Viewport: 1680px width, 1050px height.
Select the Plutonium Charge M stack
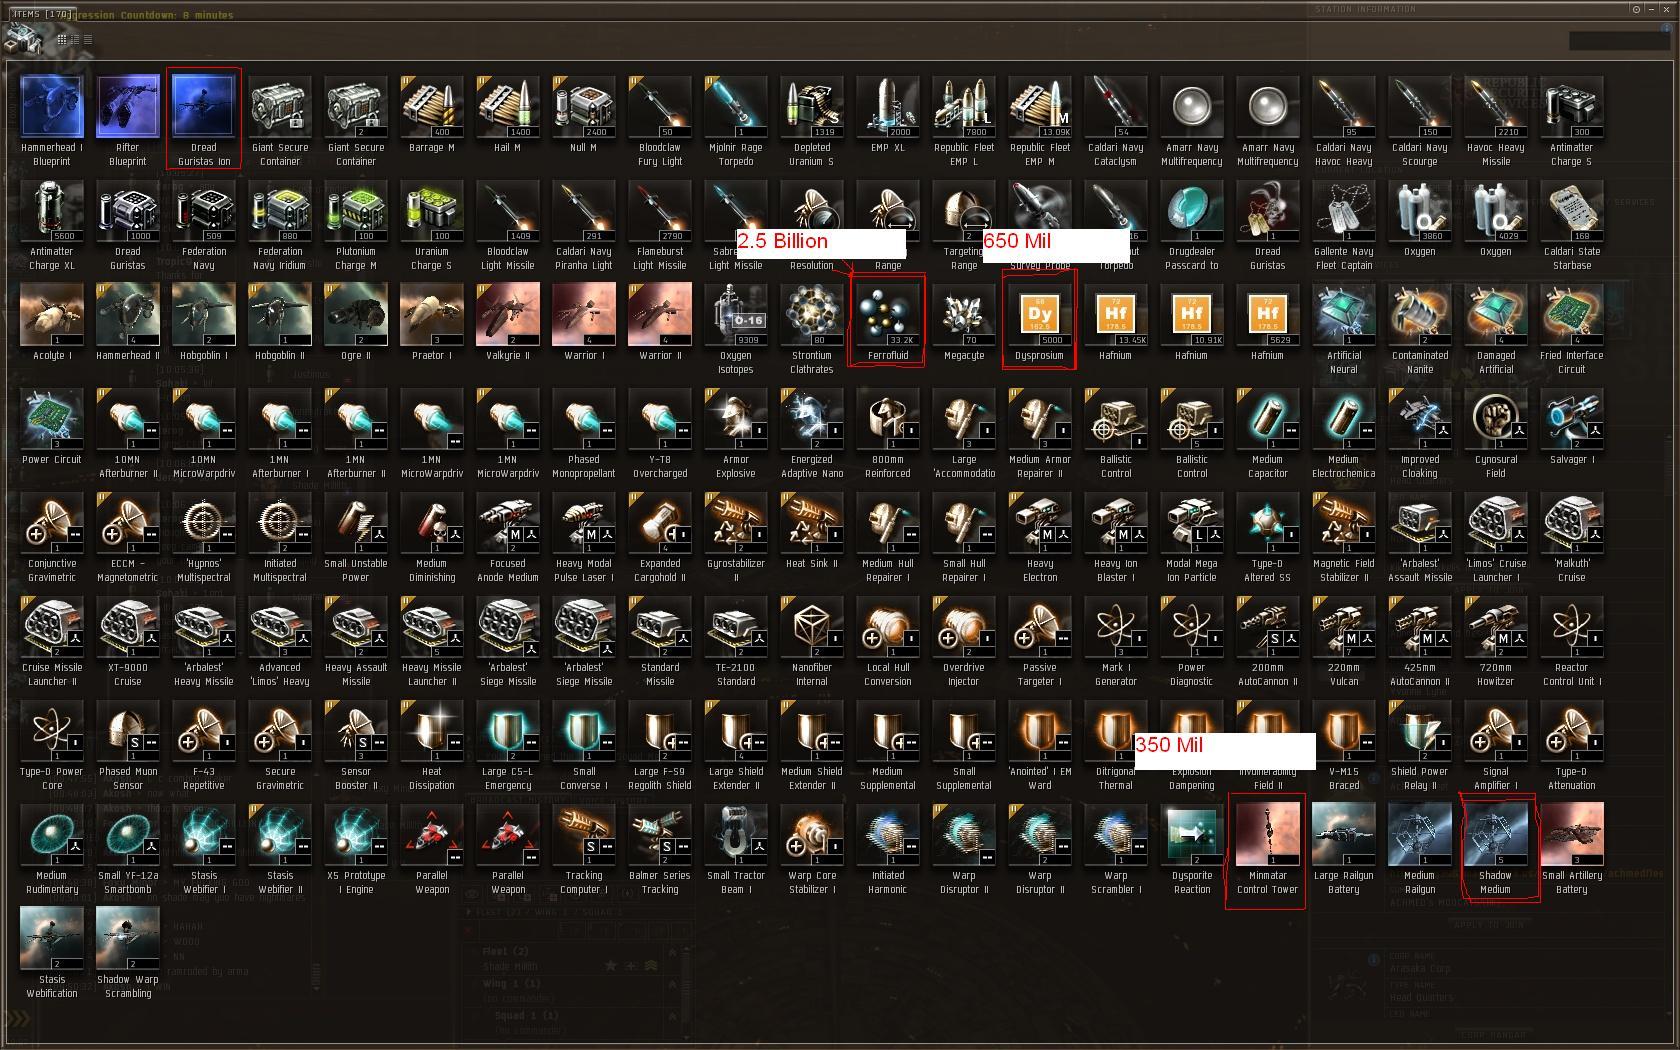click(356, 224)
